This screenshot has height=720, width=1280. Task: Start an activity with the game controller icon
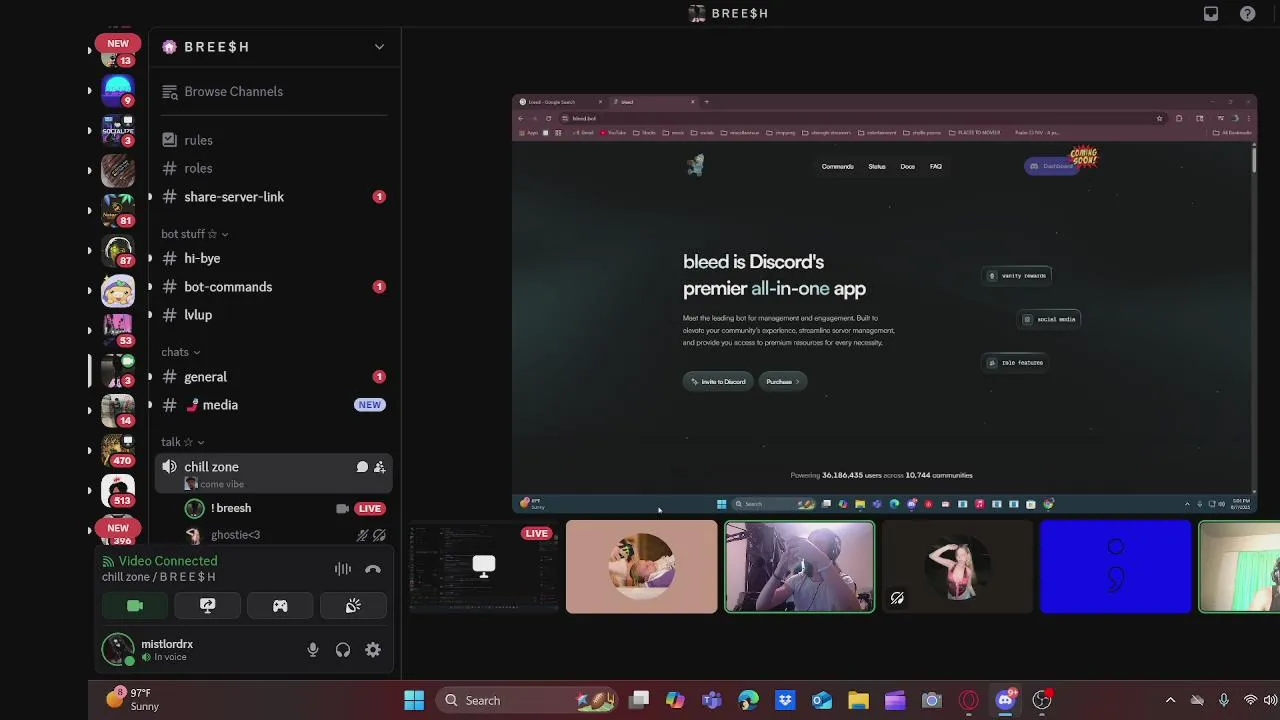pos(280,606)
